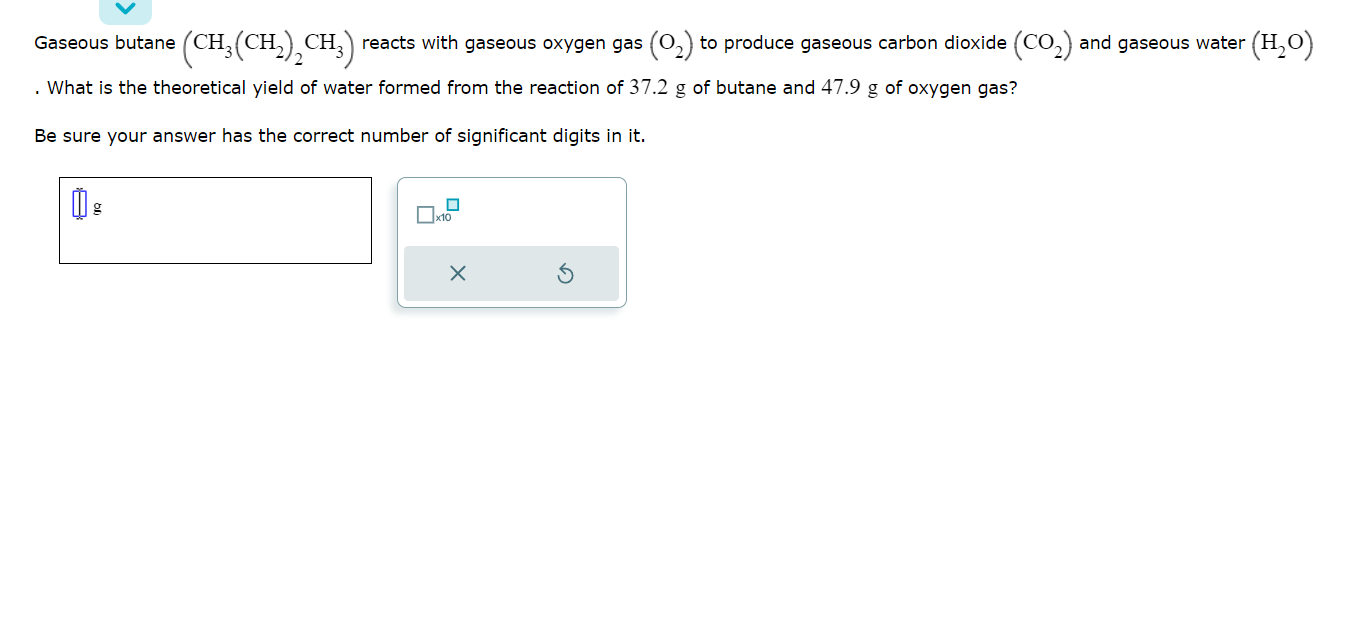This screenshot has height=642, width=1353.
Task: Click the highlighted superscript square above x10
Action: click(452, 204)
